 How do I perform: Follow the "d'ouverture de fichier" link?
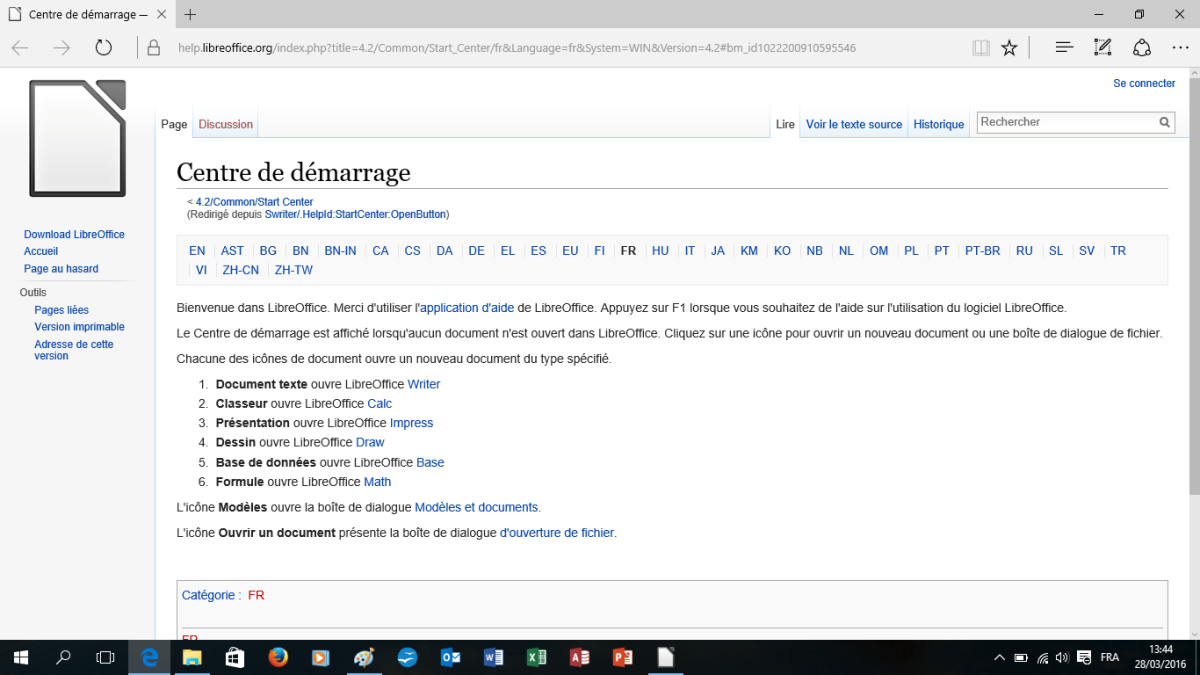click(557, 533)
